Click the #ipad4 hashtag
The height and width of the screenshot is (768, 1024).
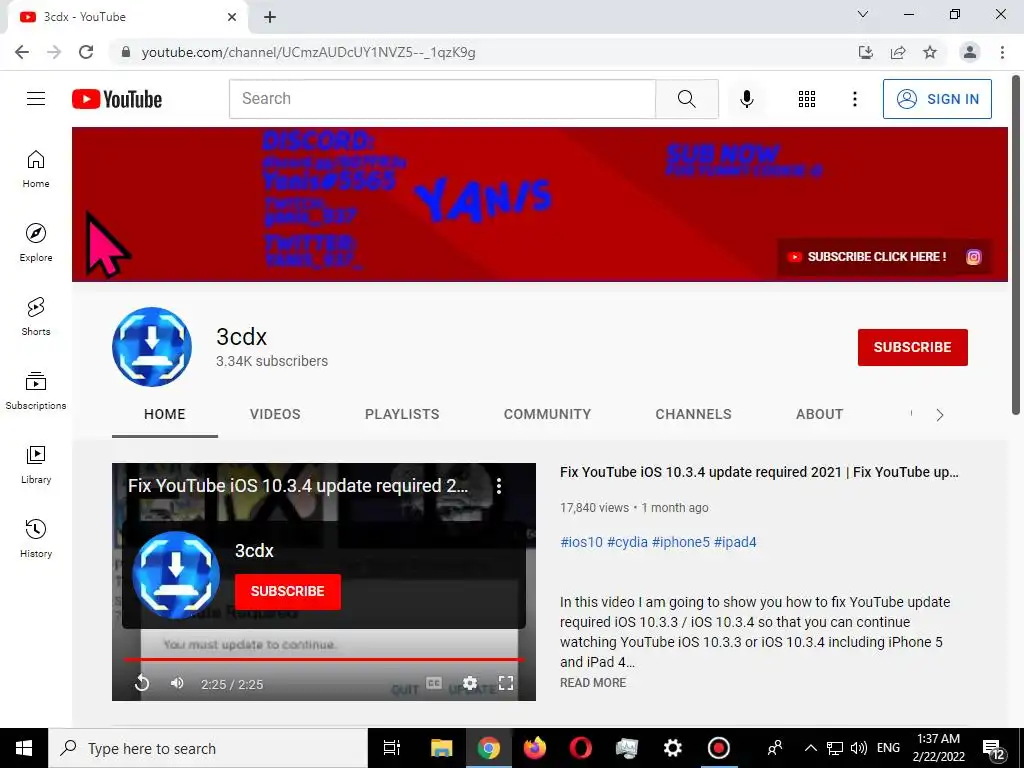click(735, 542)
